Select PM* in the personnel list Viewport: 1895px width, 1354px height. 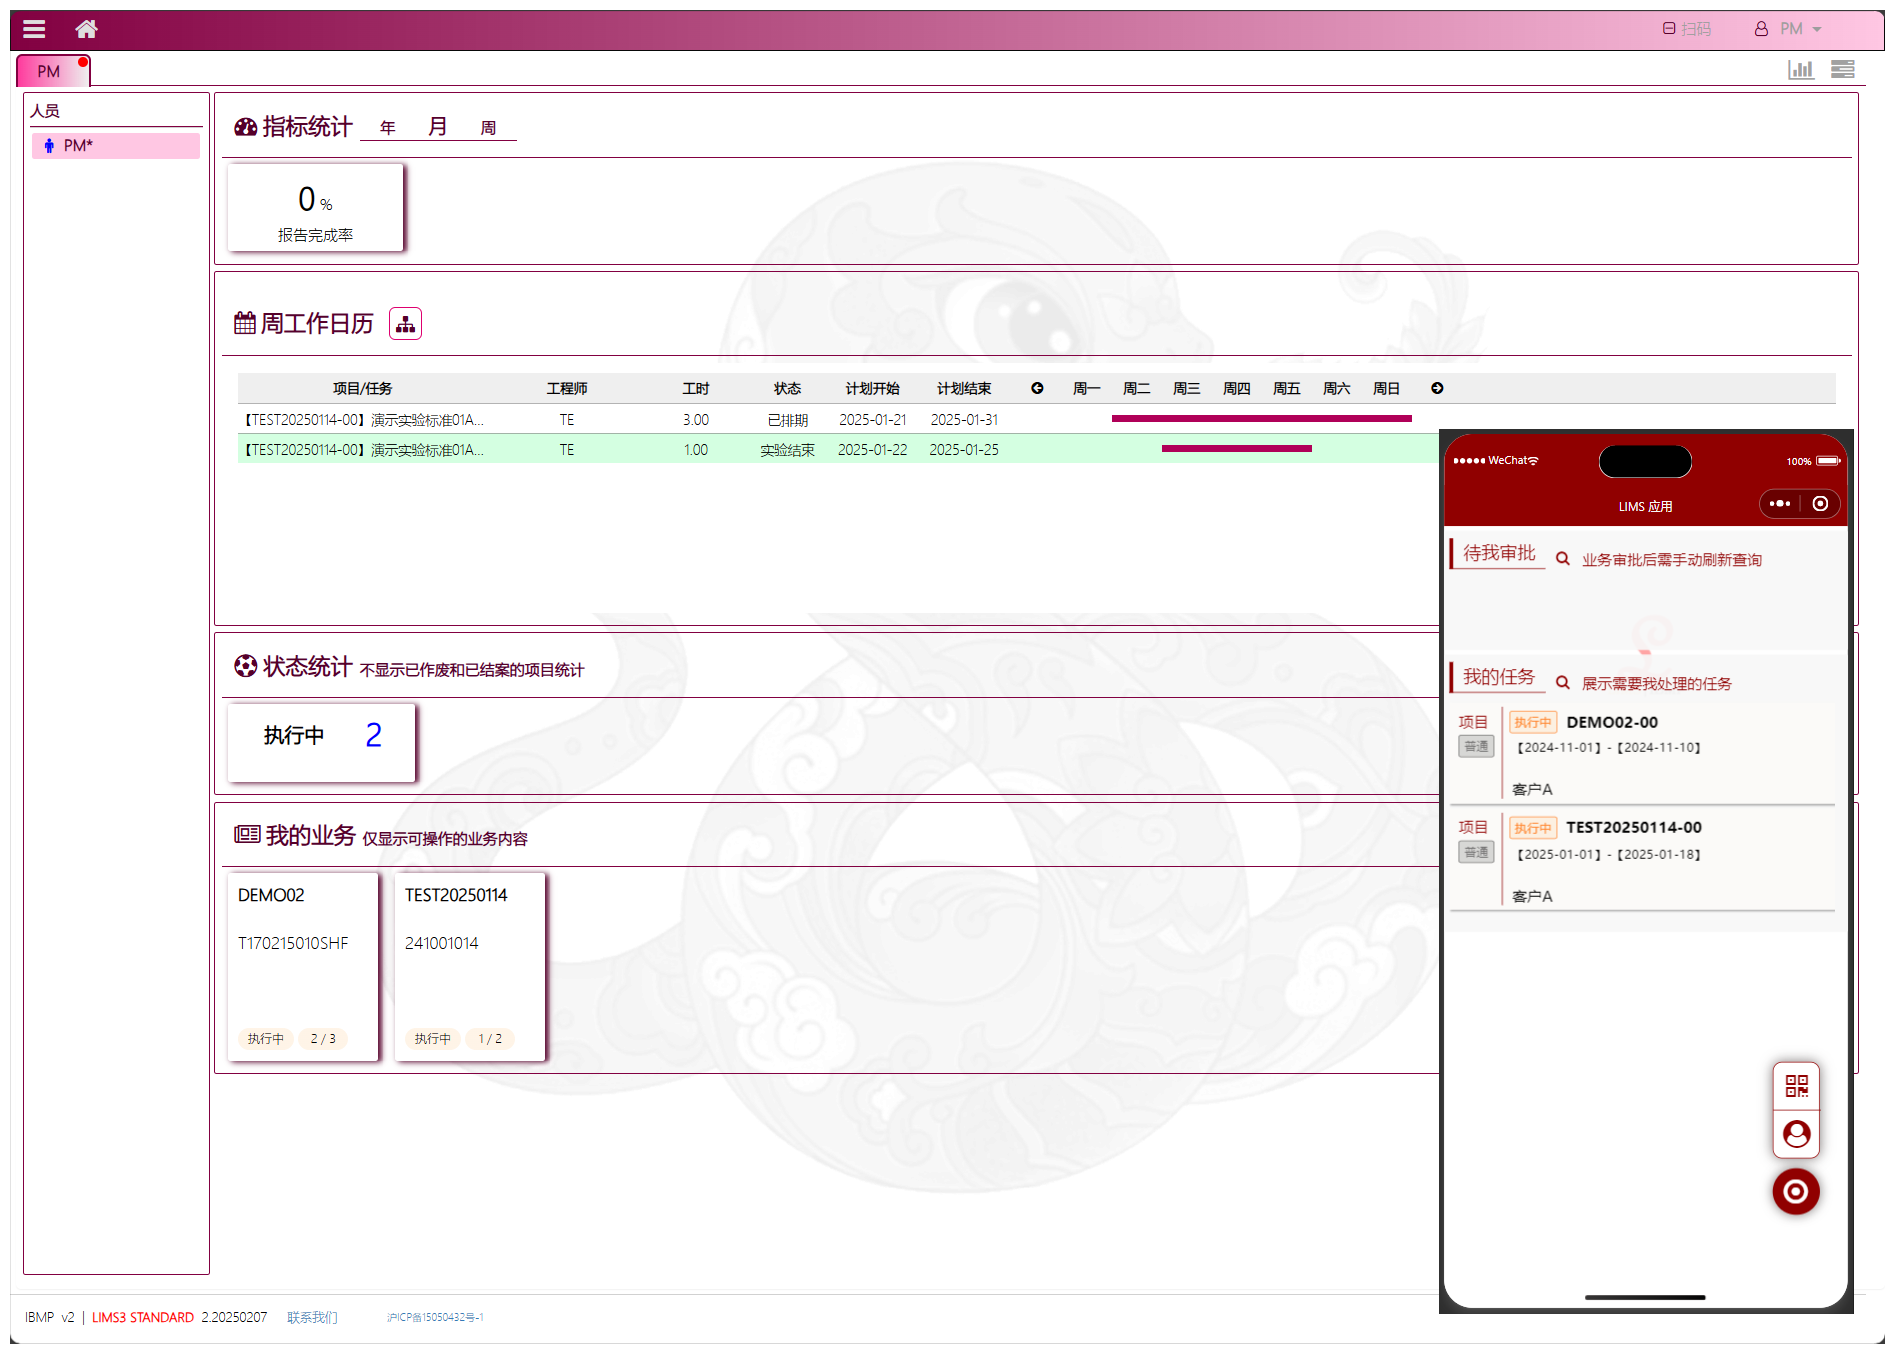tap(115, 146)
